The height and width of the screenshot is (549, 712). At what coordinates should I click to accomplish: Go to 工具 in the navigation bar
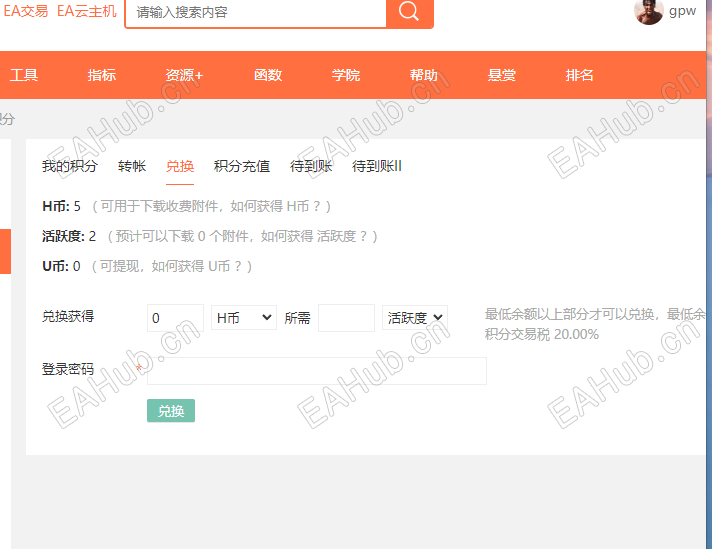tap(24, 75)
